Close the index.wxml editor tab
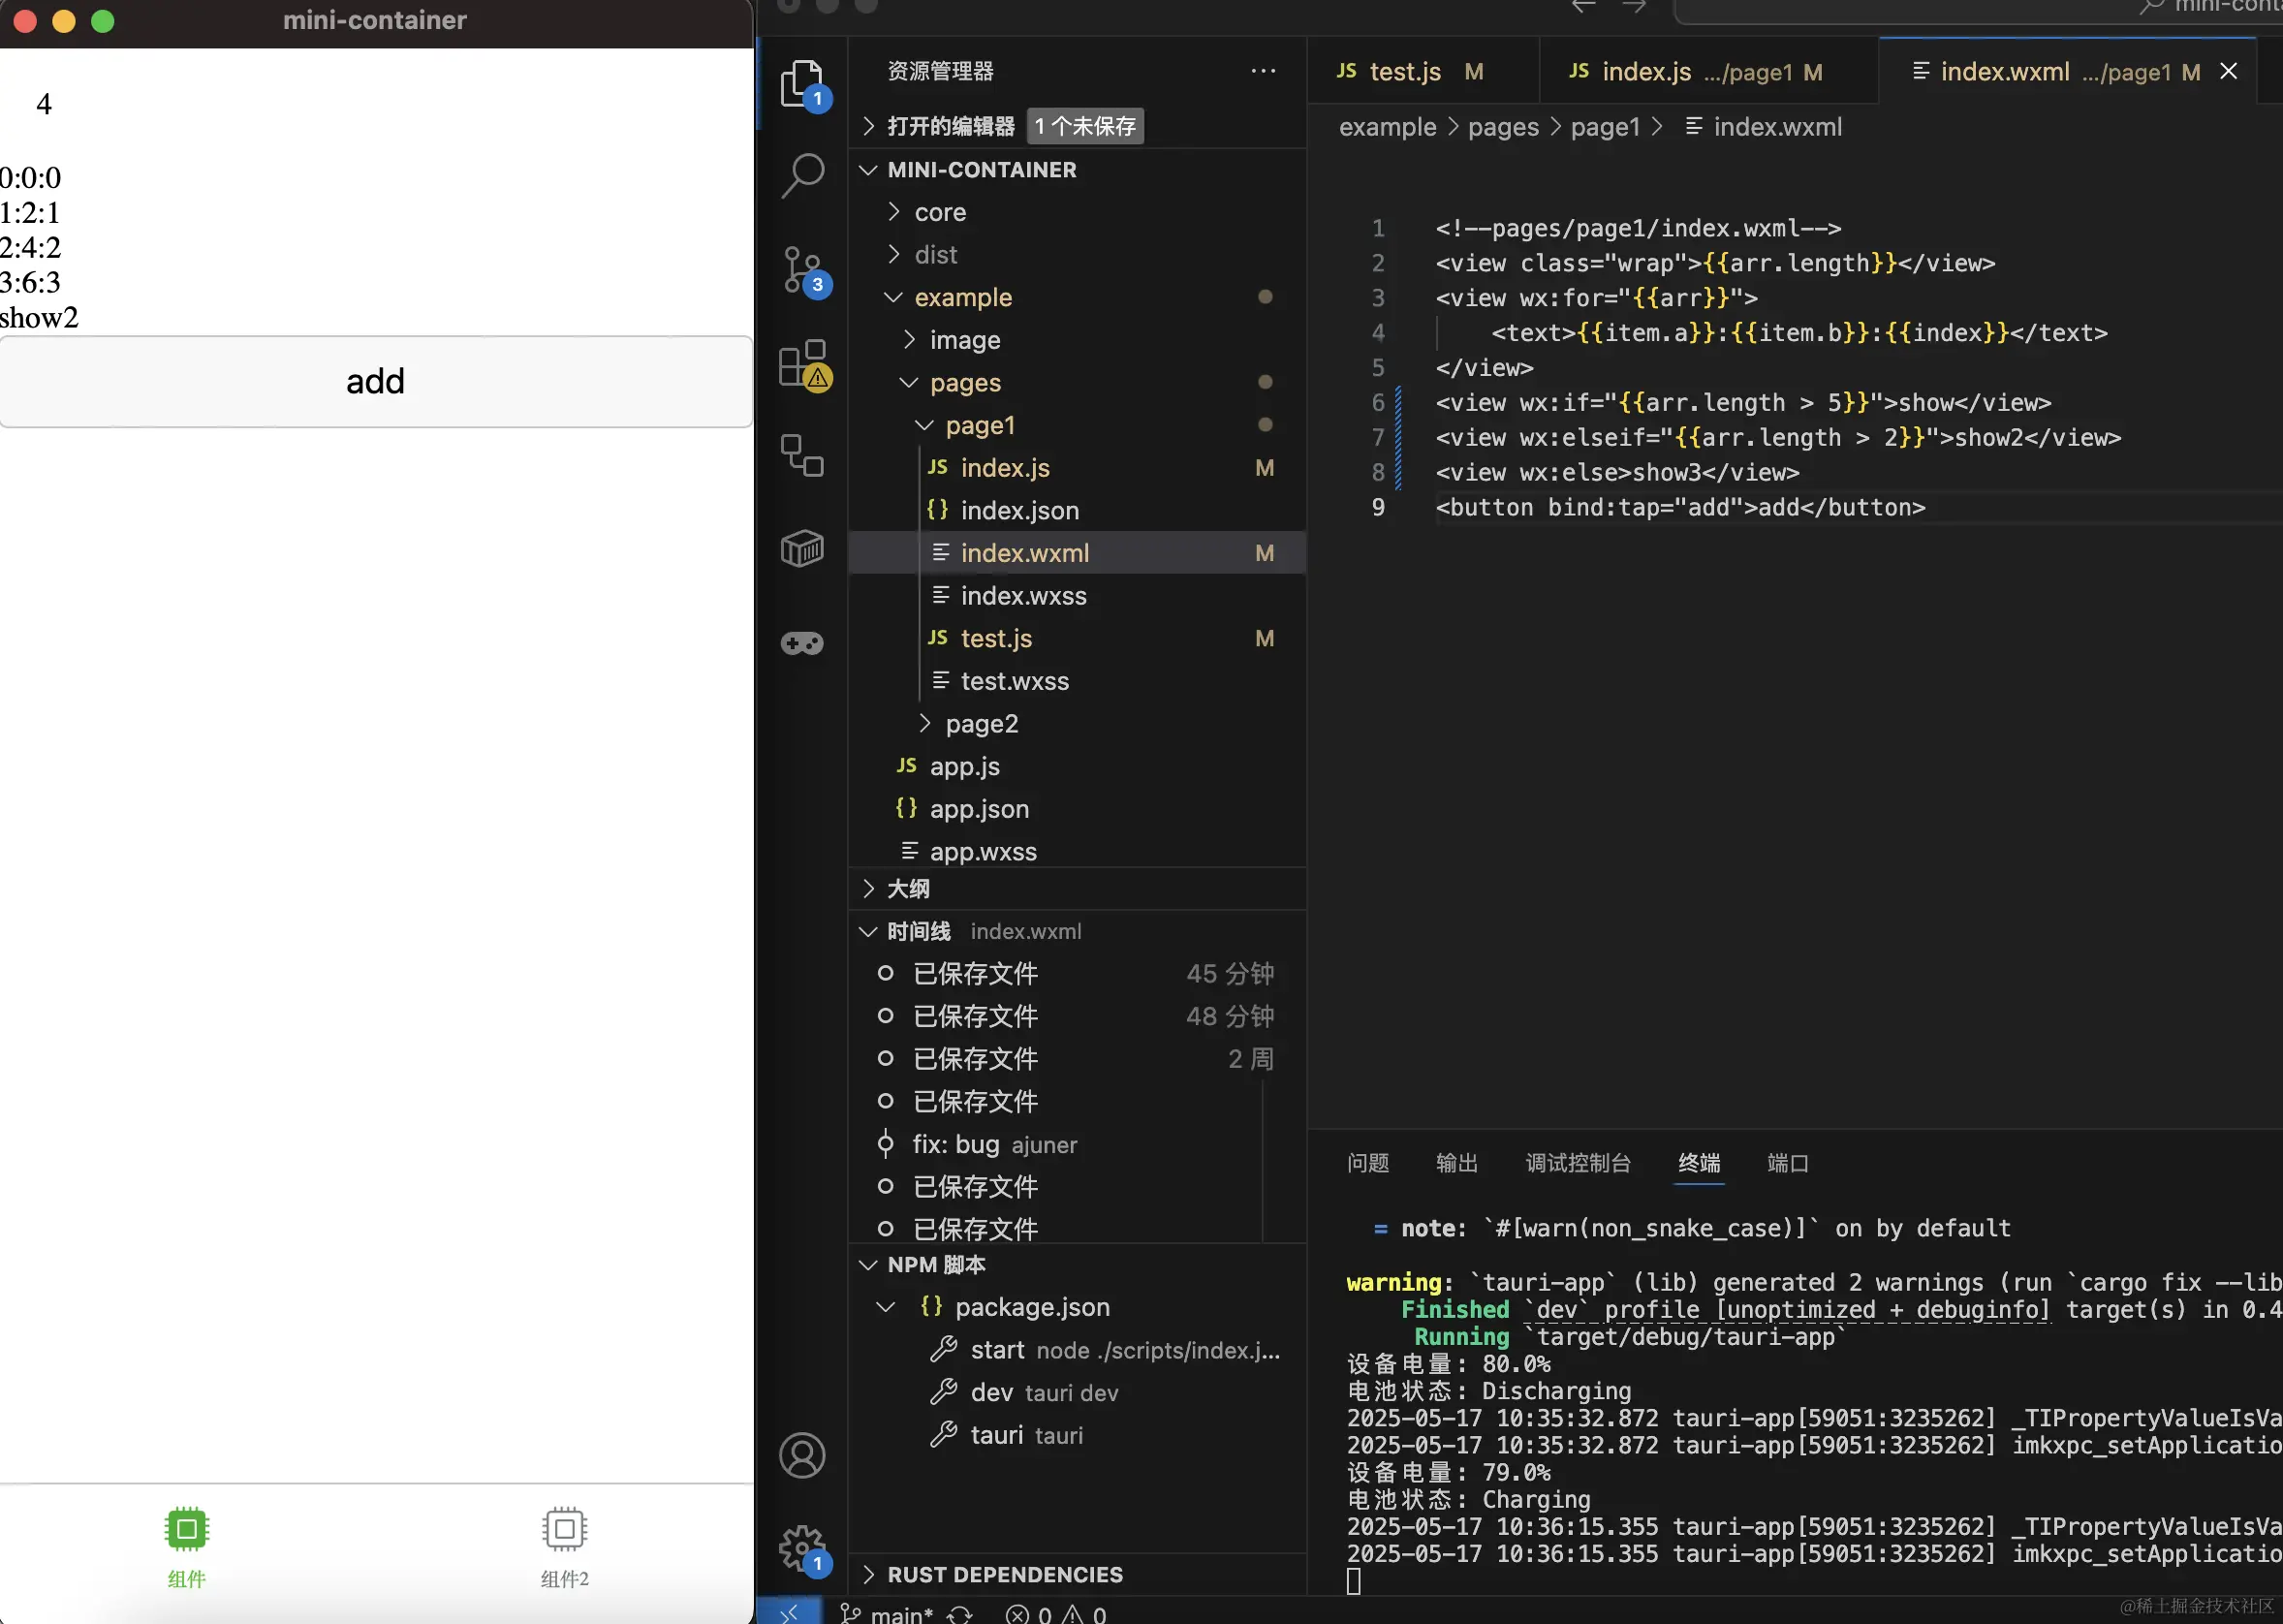The image size is (2283, 1624). 2229,71
